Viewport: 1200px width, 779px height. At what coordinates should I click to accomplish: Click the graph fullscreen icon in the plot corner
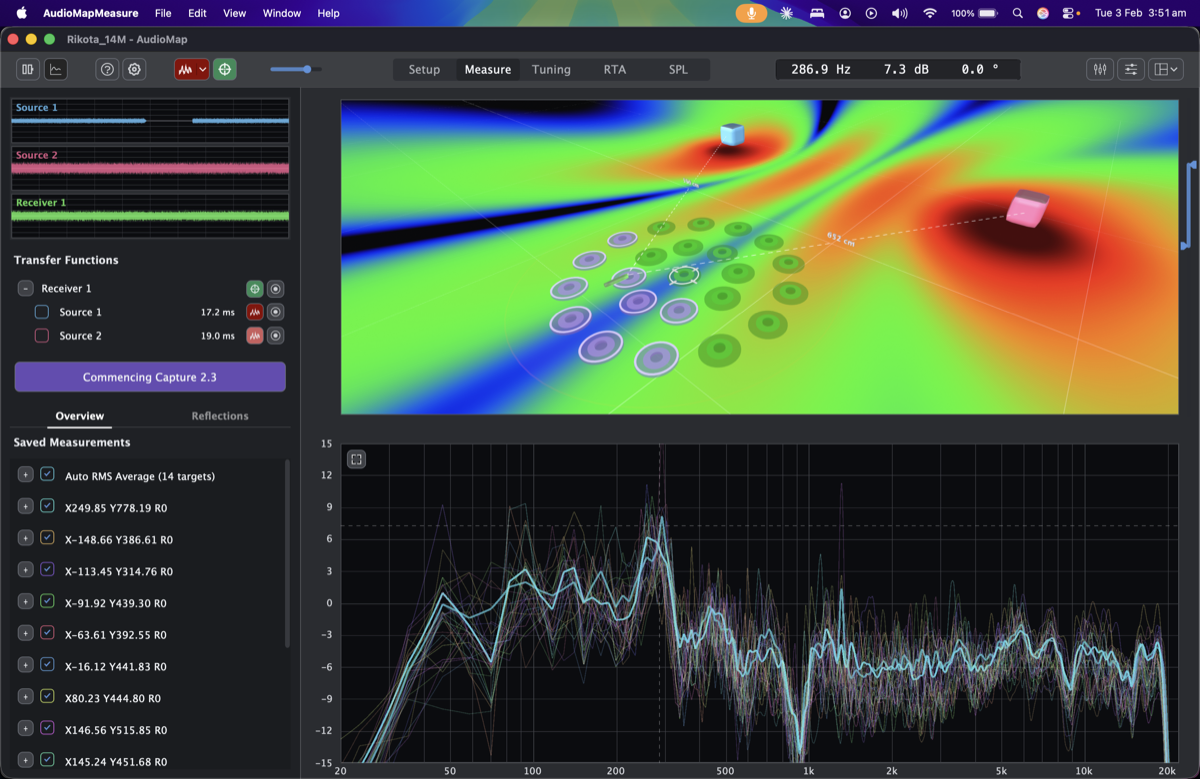coord(356,459)
